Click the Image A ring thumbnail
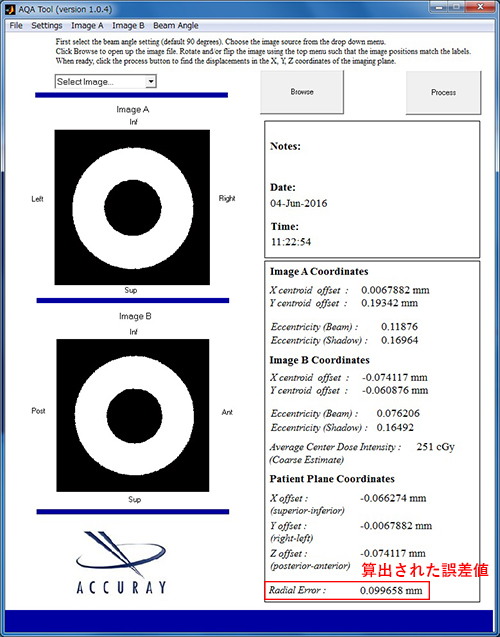Viewport: 500px width, 637px height. (x=132, y=207)
